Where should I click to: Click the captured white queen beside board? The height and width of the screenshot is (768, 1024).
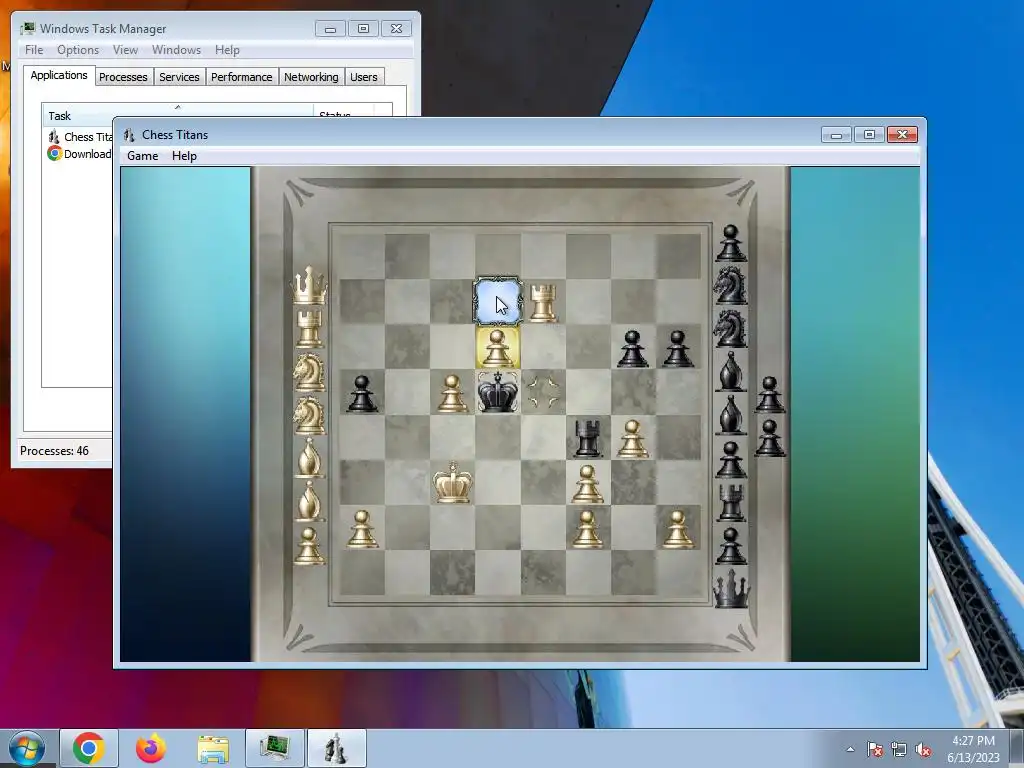[309, 285]
